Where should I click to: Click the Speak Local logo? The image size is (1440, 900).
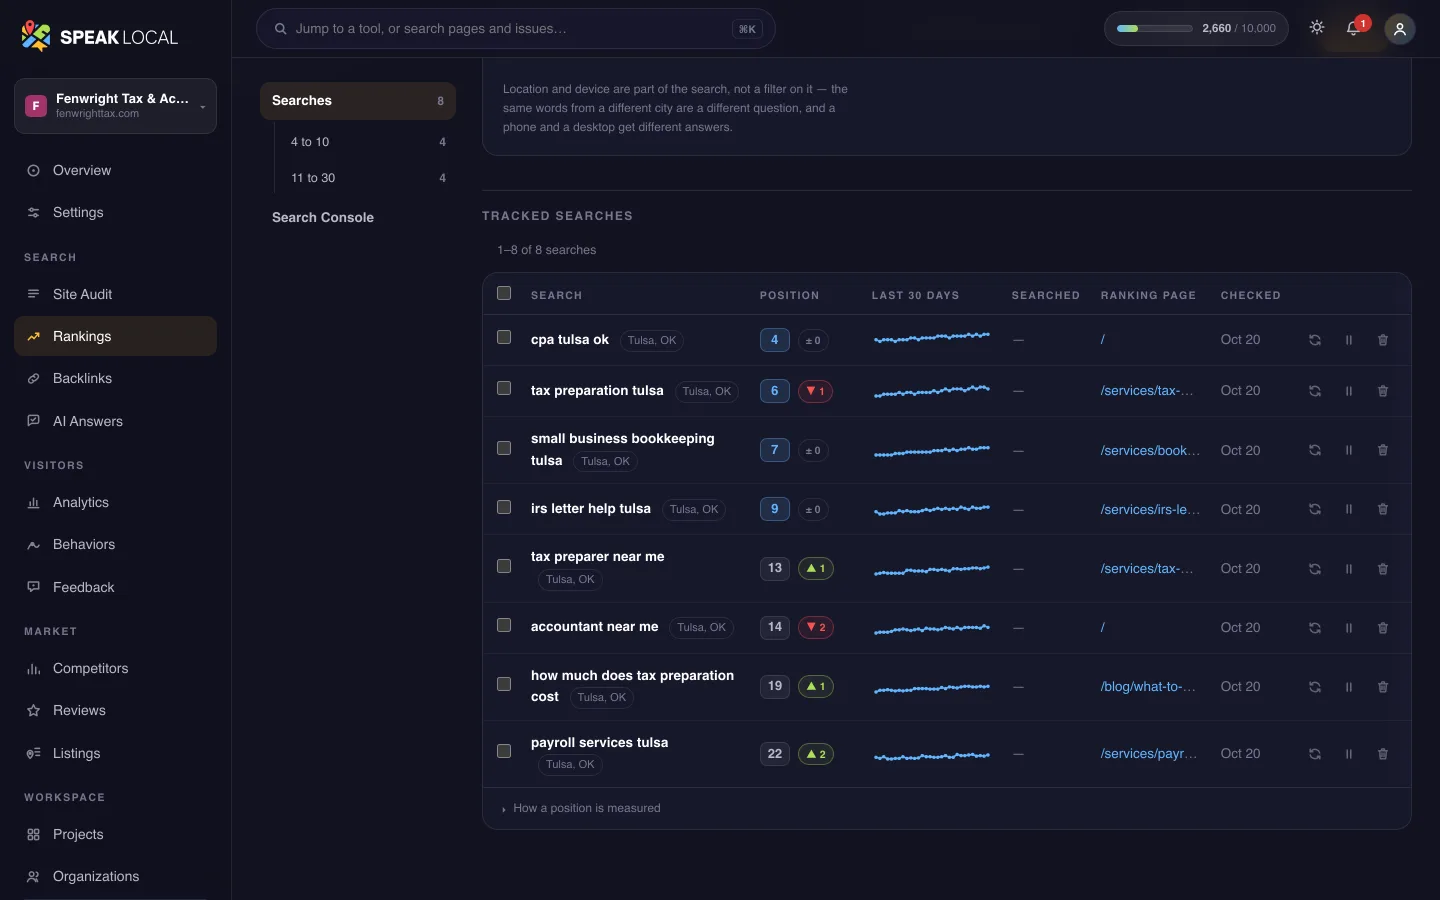(x=99, y=37)
